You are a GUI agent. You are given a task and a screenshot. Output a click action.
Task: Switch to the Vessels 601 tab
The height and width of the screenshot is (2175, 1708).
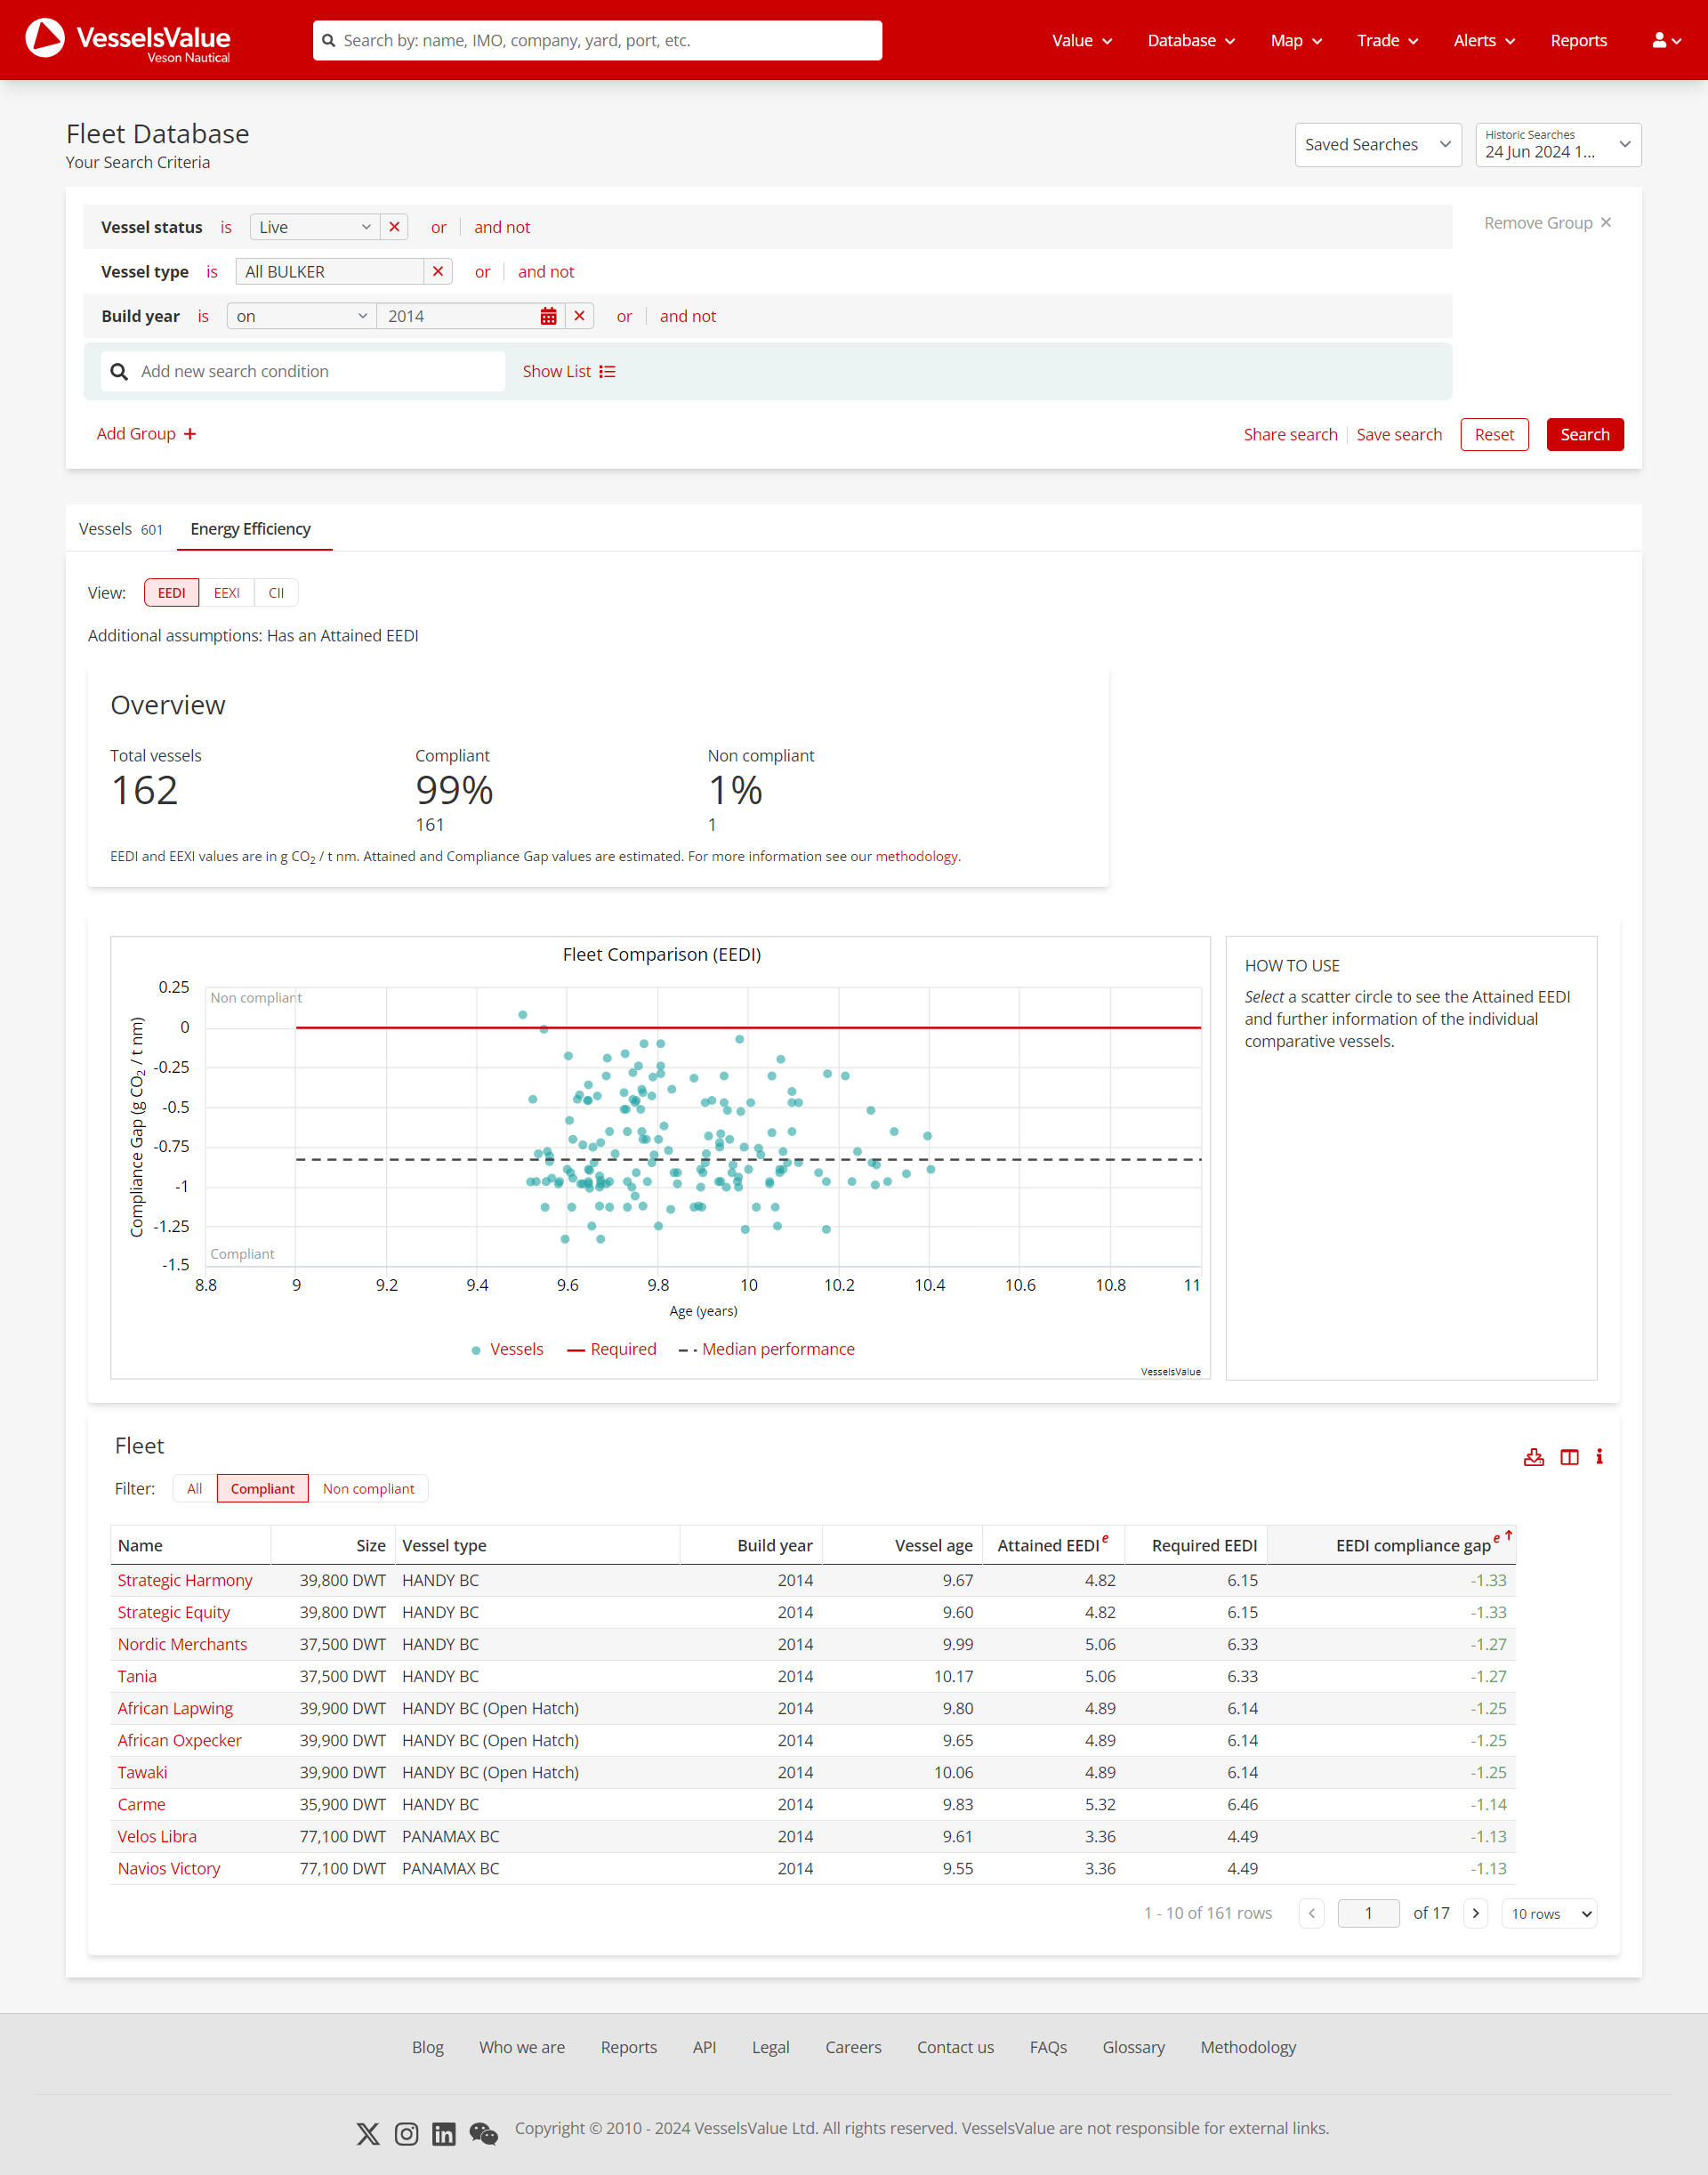(121, 529)
